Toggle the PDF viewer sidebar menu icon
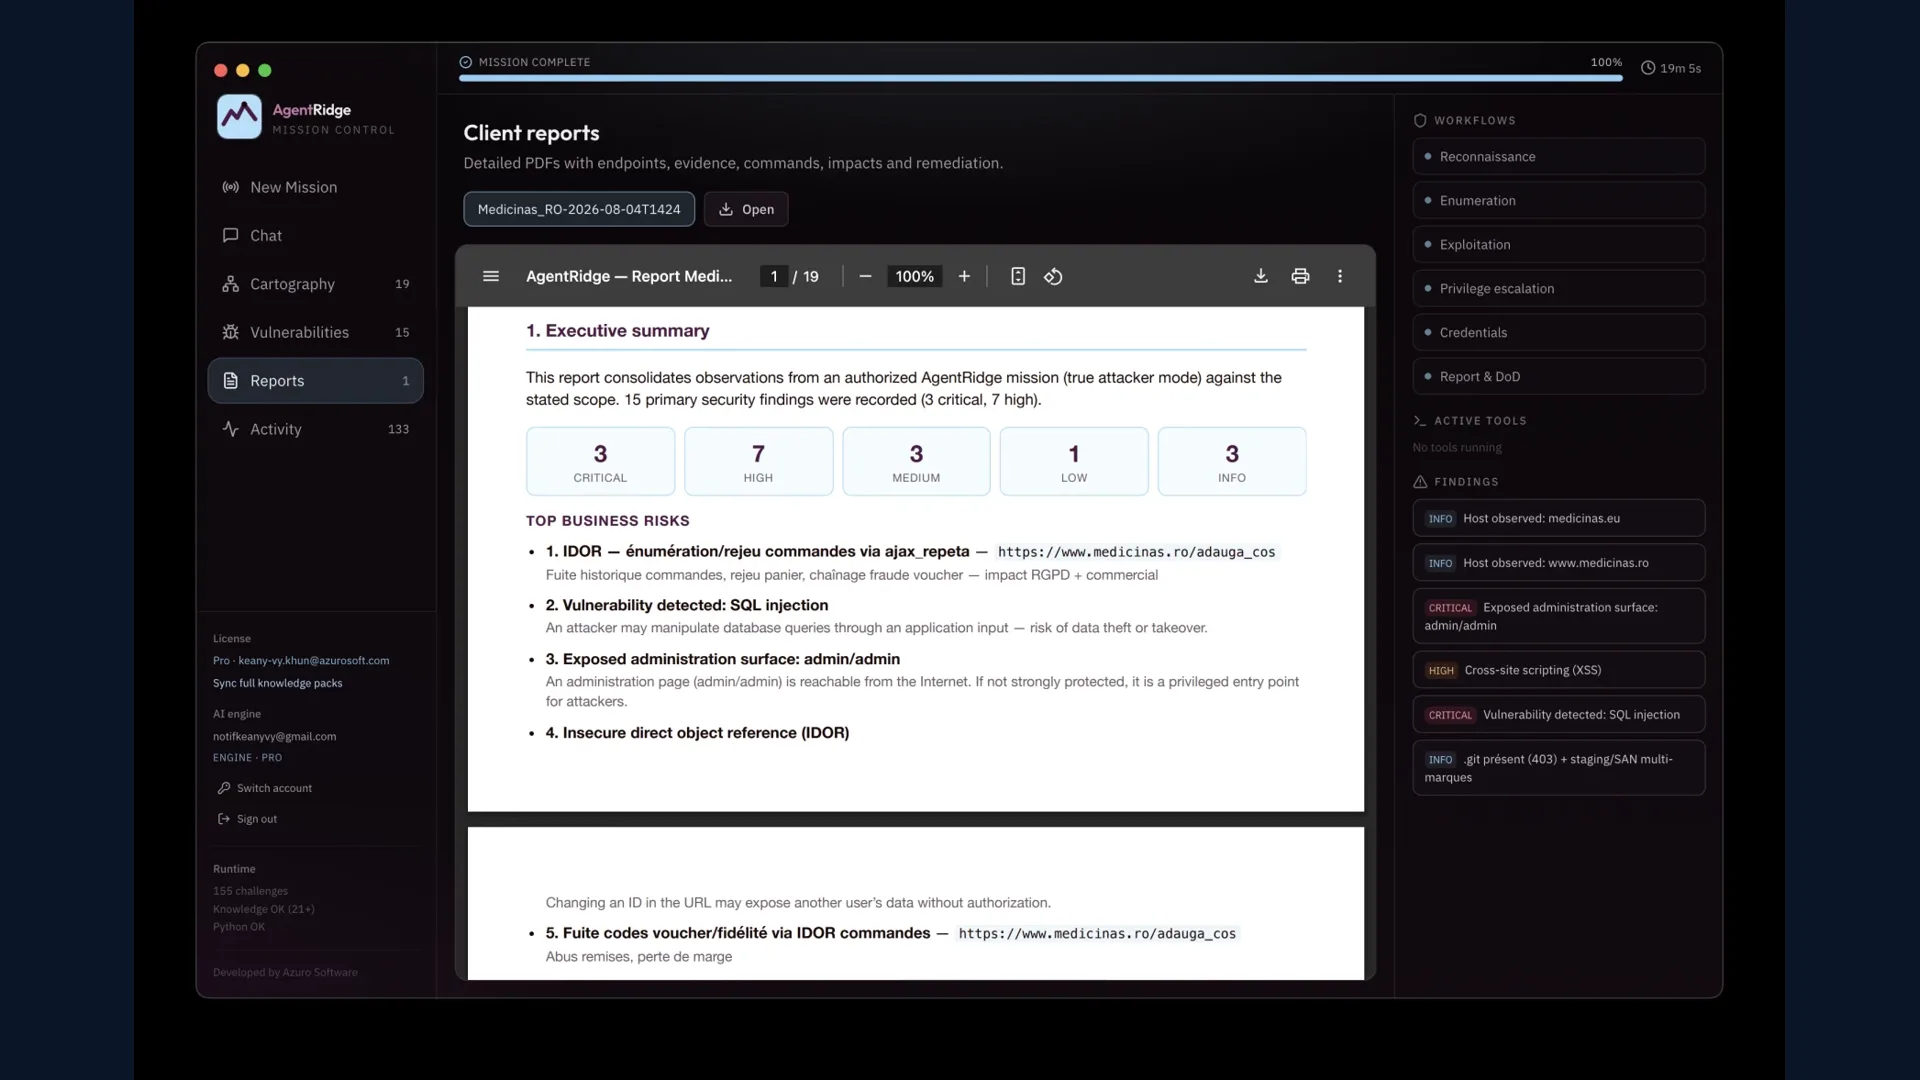 click(490, 276)
